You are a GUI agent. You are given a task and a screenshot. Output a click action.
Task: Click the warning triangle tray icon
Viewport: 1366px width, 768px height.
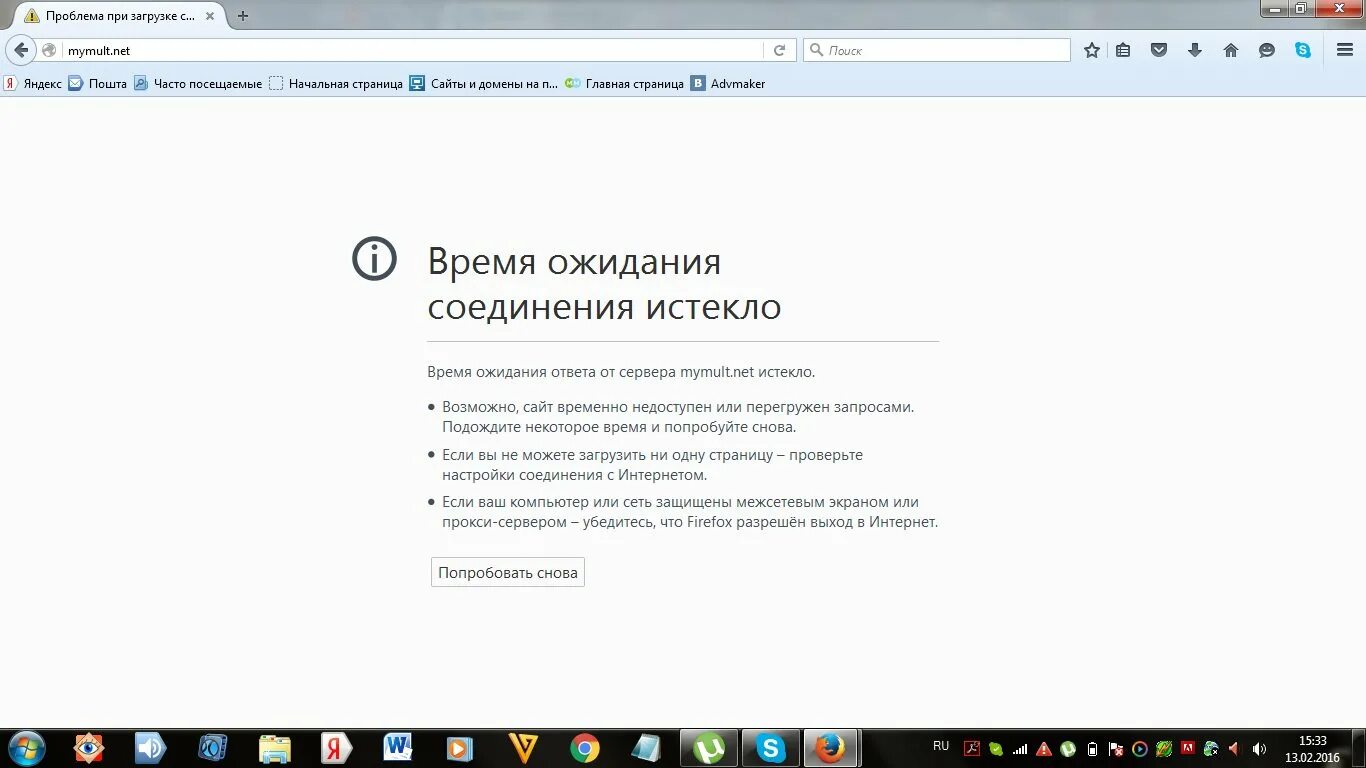tap(1044, 748)
